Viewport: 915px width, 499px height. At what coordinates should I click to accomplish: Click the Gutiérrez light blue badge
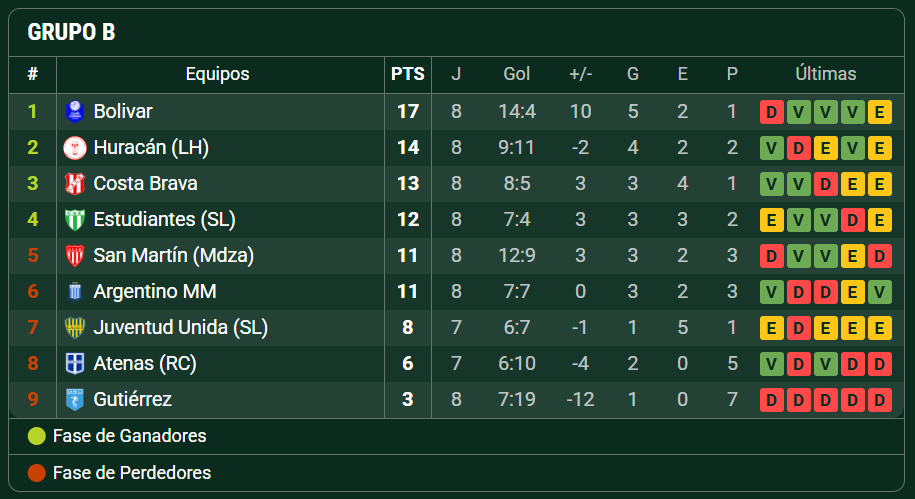[x=75, y=400]
